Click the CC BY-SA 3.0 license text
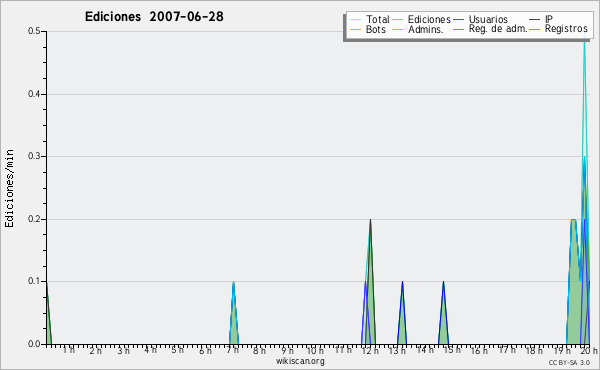600x370 pixels. point(569,362)
